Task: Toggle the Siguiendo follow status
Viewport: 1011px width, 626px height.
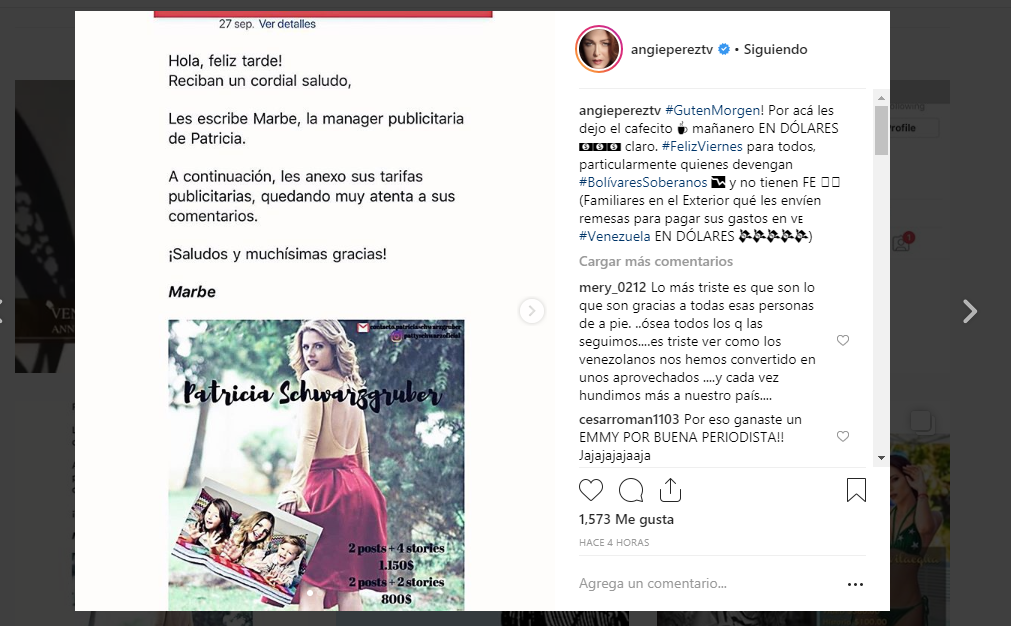Action: click(x=775, y=50)
